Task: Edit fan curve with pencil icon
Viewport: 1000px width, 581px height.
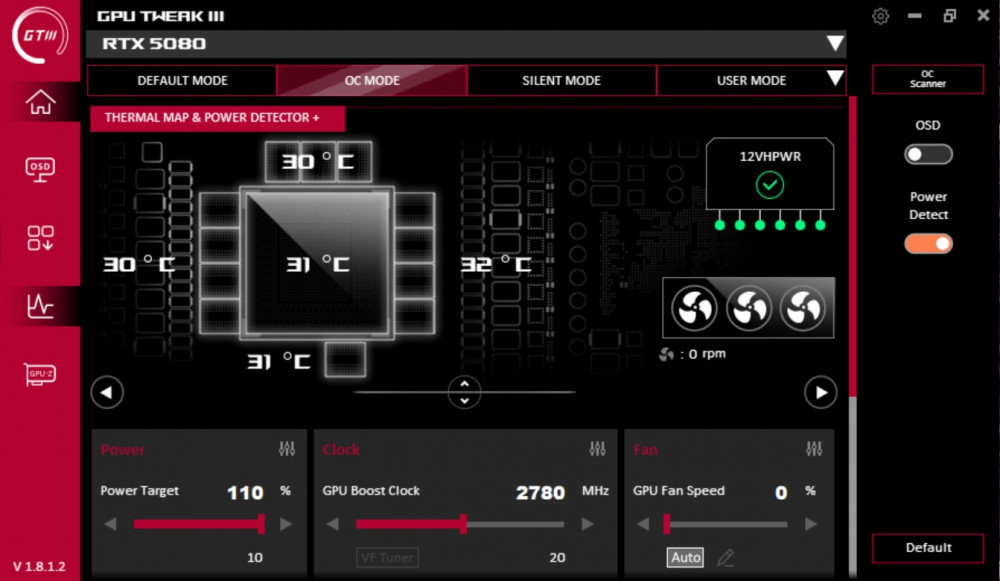Action: pos(725,557)
